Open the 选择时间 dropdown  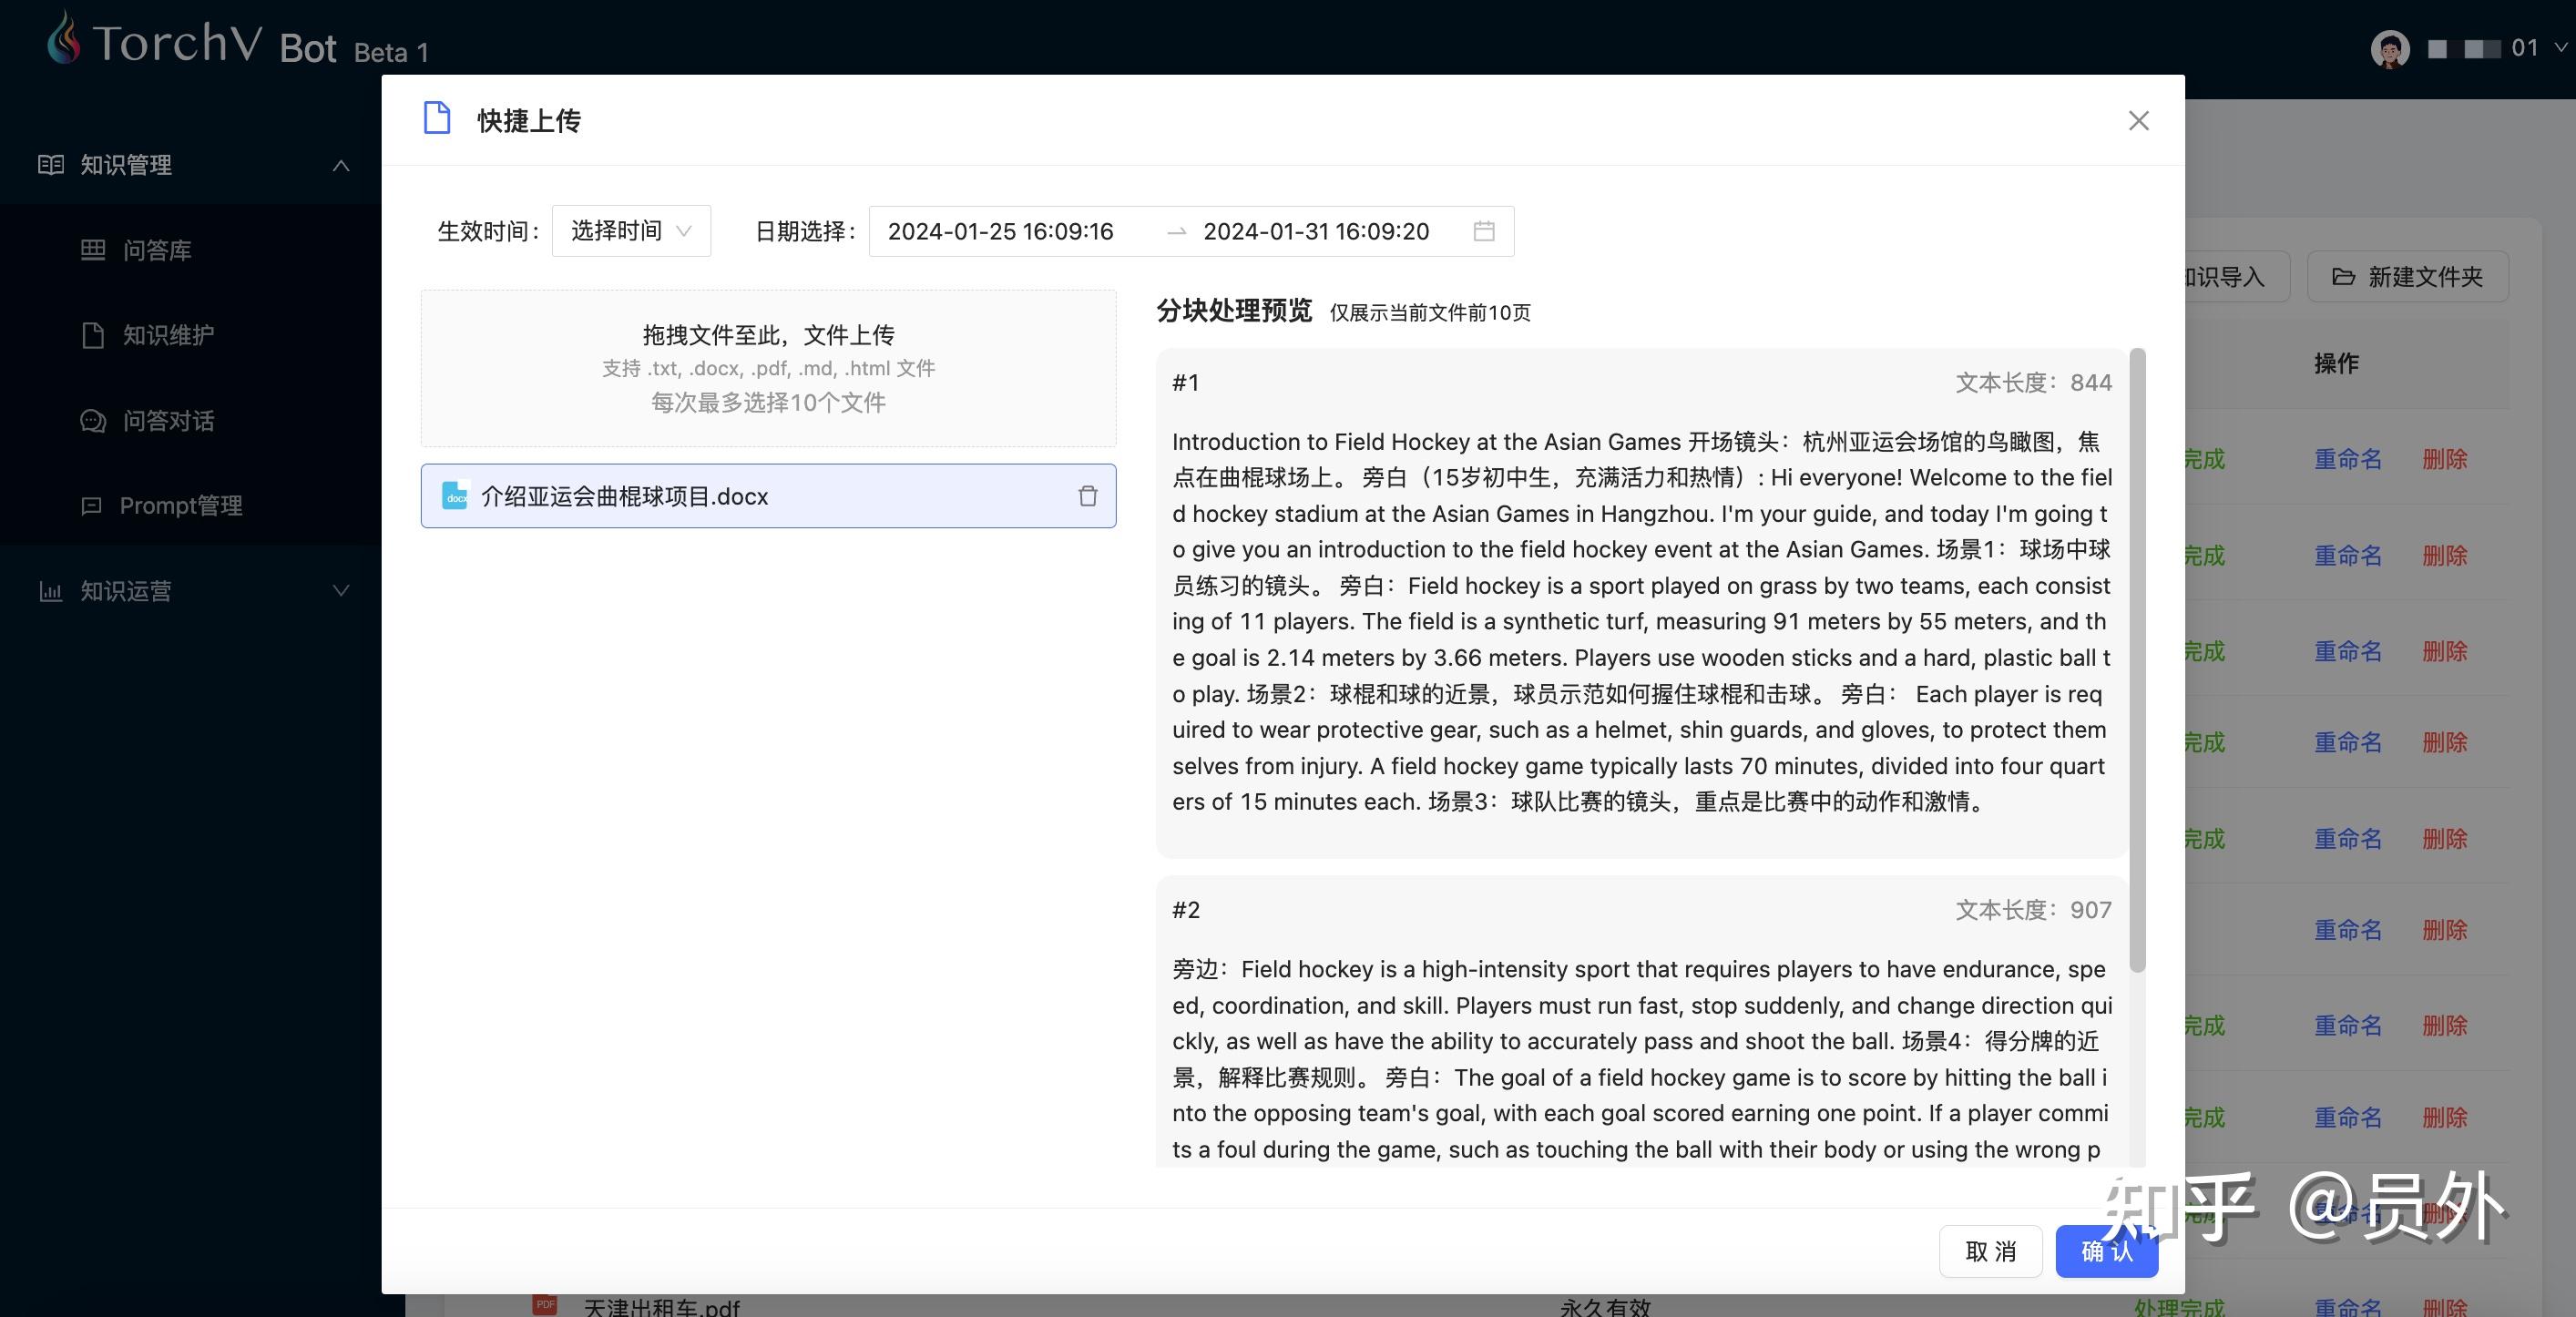630,231
